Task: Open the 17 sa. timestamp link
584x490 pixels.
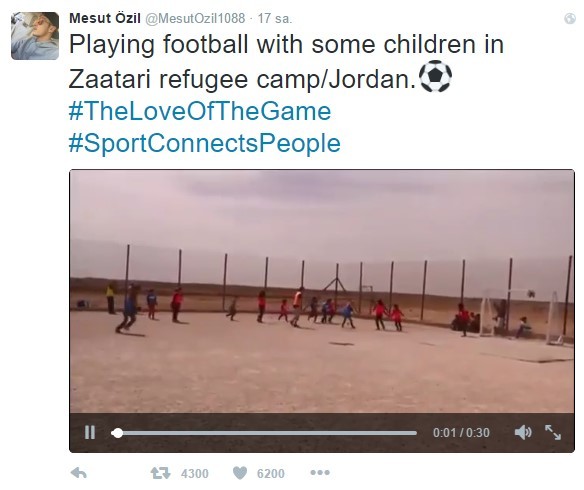Action: tap(275, 18)
